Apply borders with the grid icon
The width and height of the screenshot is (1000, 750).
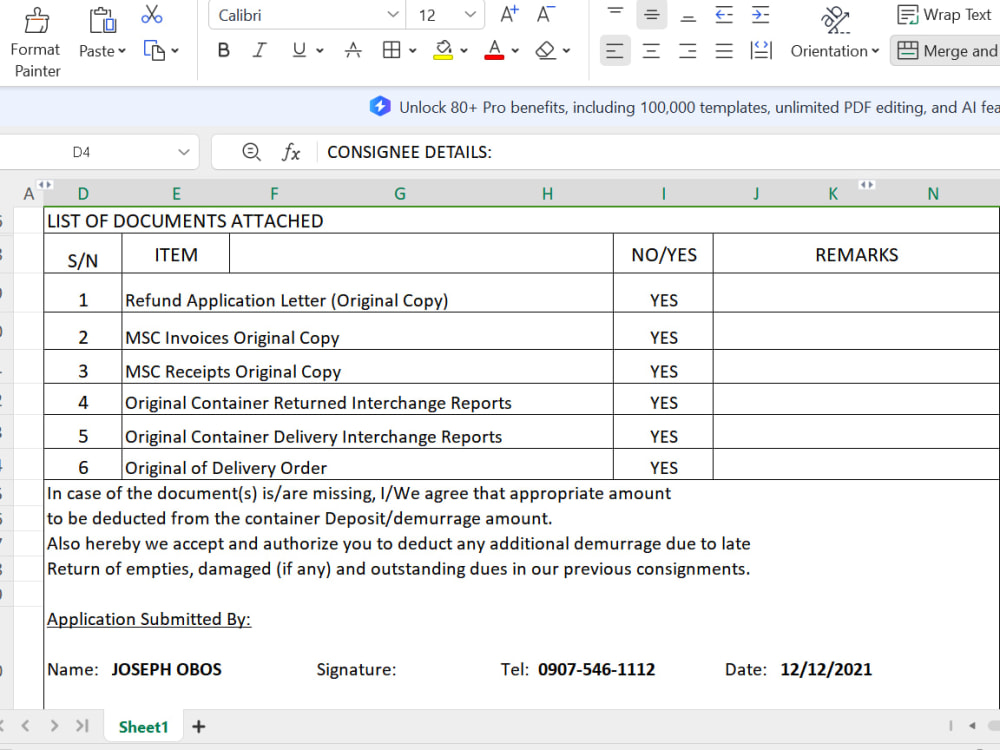coord(391,50)
